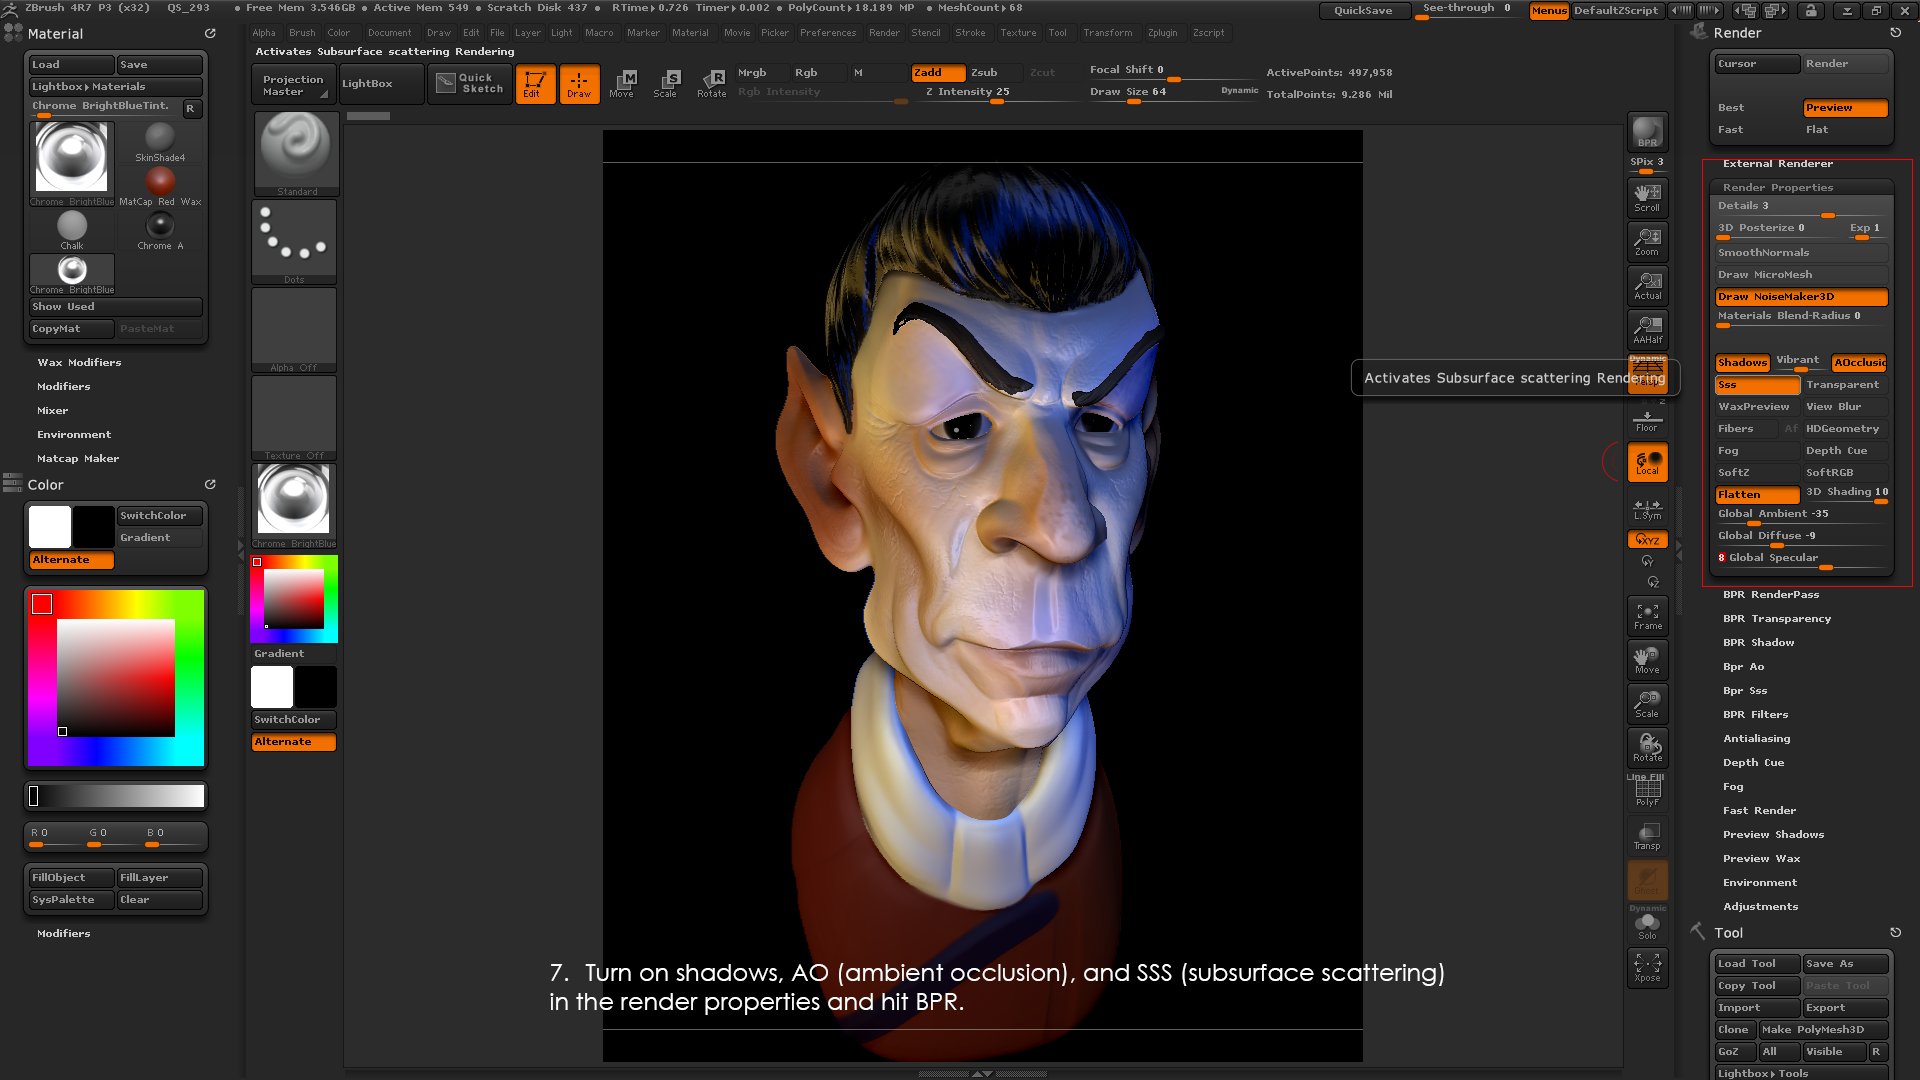The image size is (1920, 1080).
Task: Enable the Sss subsurface scattering toggle
Action: pyautogui.click(x=1756, y=385)
